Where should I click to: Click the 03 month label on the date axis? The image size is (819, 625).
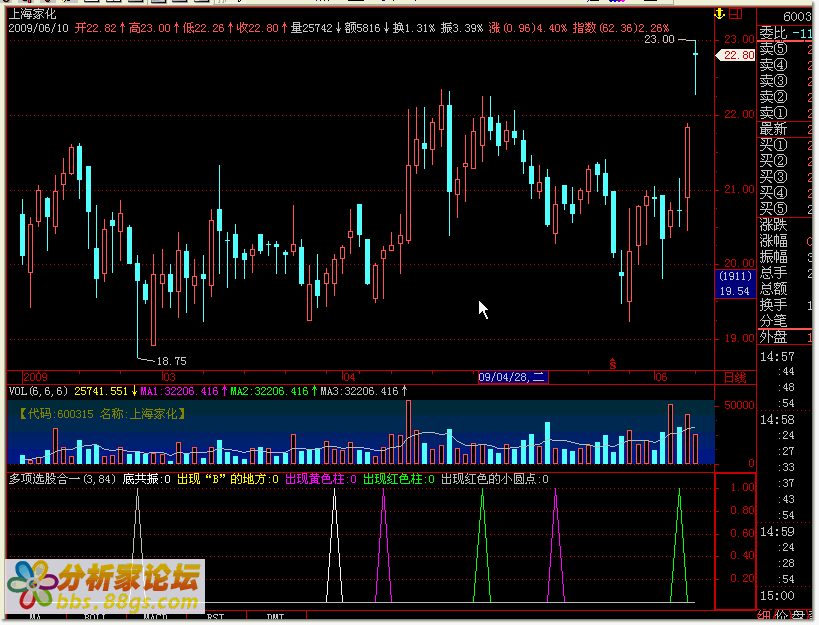169,377
